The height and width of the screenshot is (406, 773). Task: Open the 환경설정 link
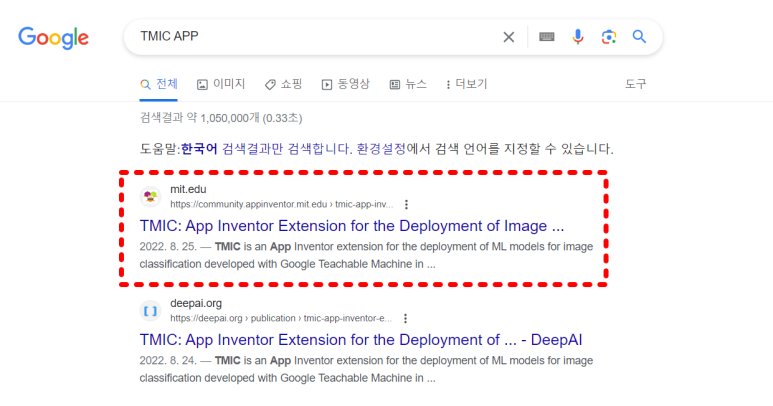tap(381, 149)
